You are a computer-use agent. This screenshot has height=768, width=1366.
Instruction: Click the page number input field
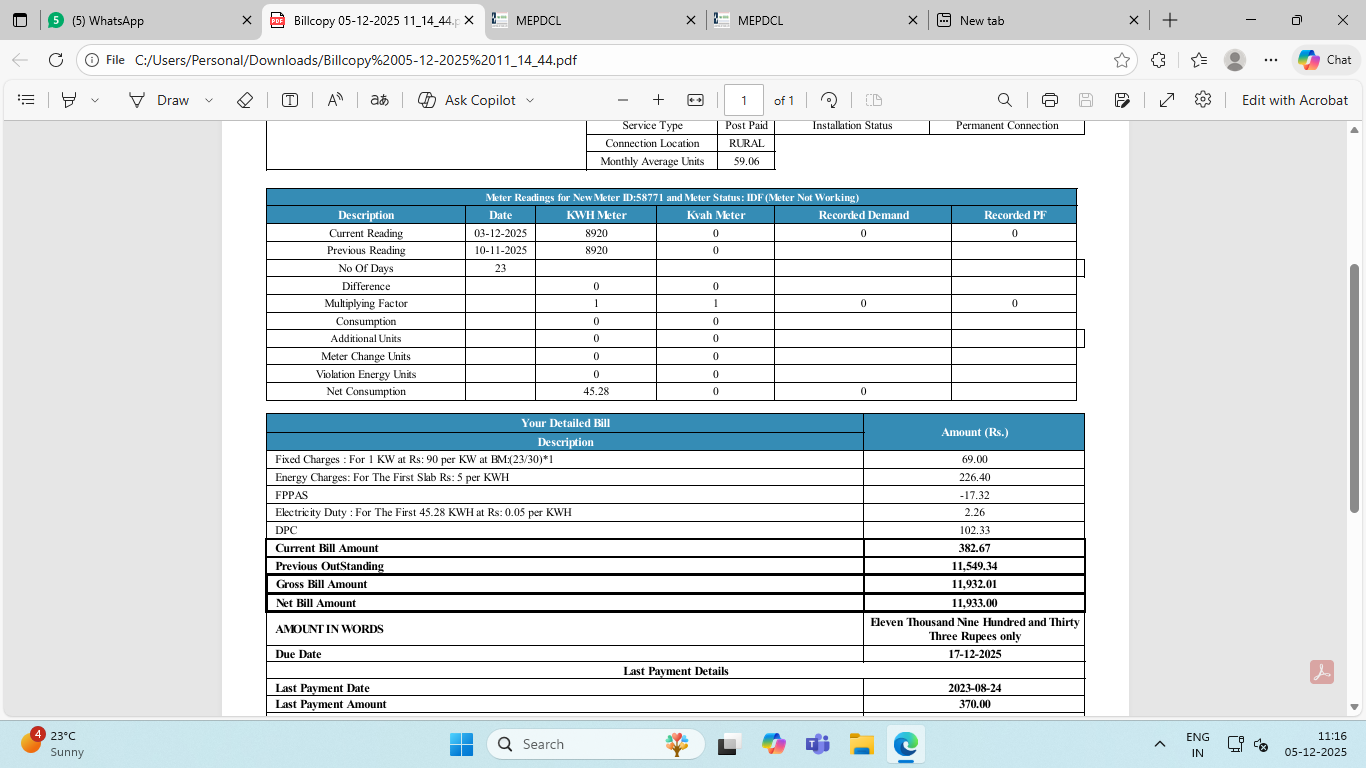pyautogui.click(x=744, y=100)
